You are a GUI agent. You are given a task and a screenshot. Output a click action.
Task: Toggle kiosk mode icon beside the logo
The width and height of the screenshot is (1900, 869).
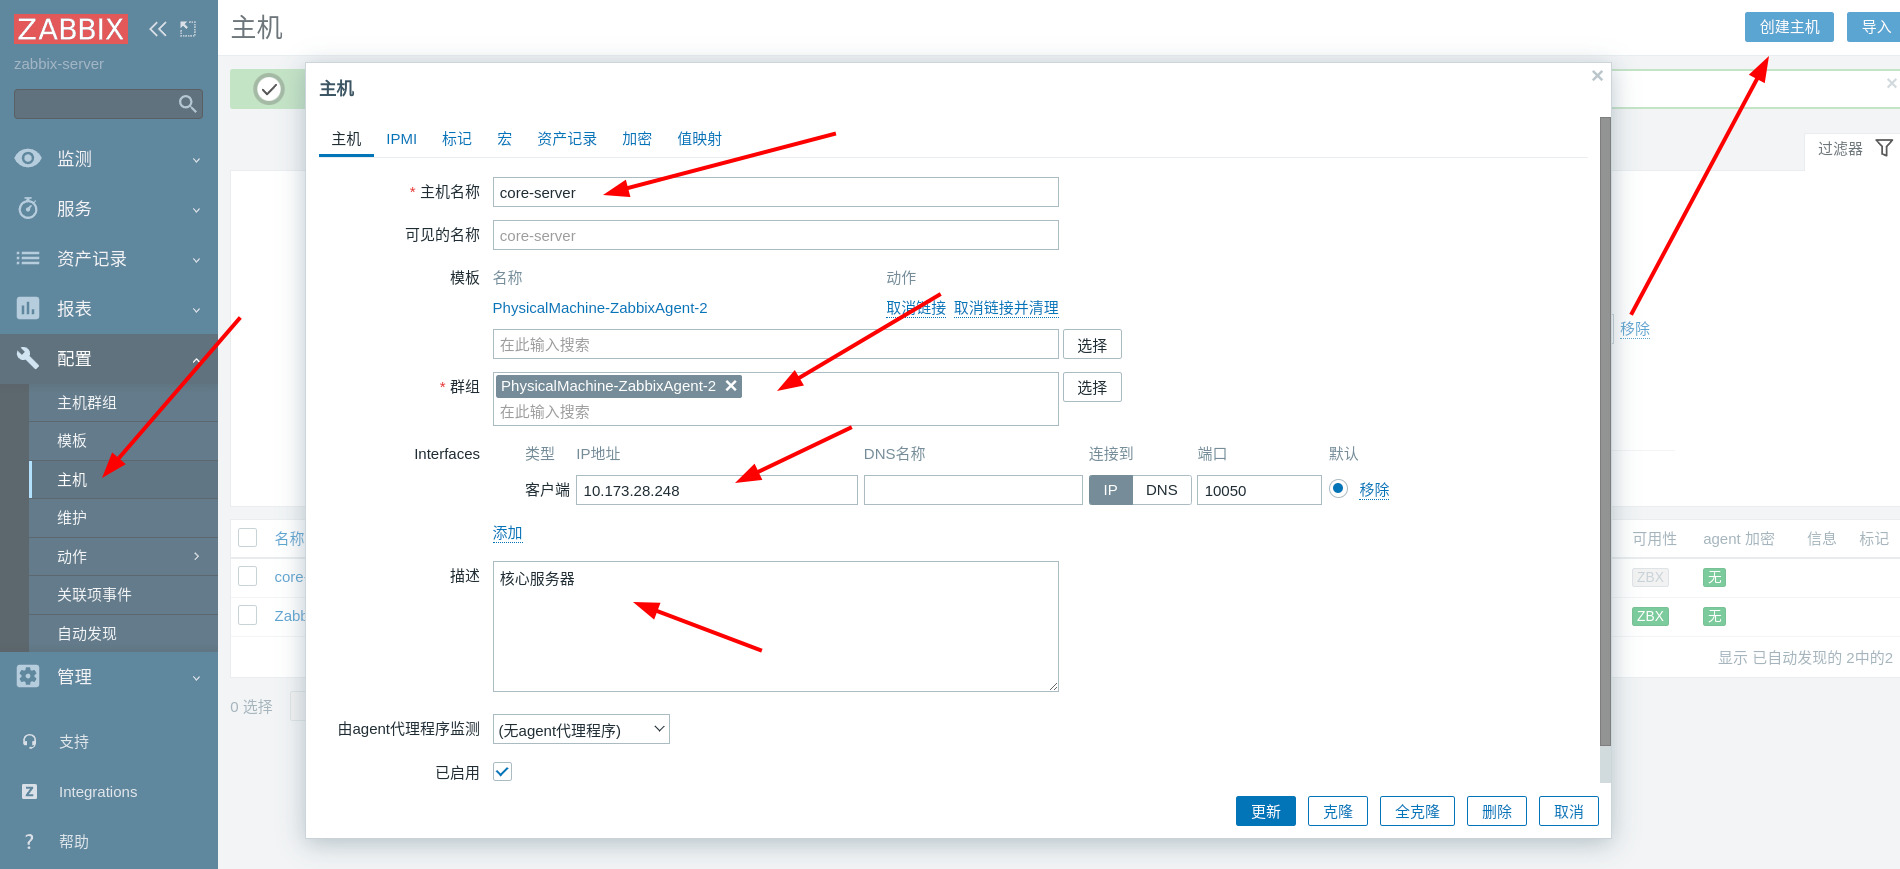click(x=188, y=29)
